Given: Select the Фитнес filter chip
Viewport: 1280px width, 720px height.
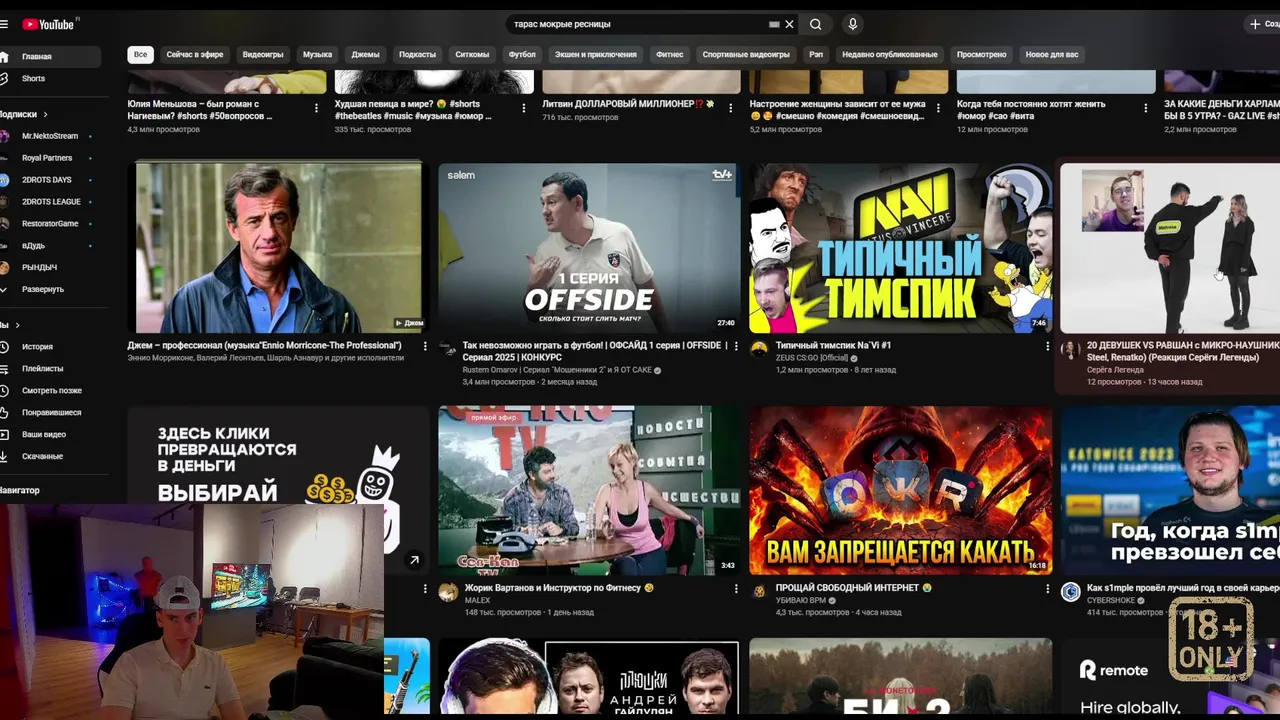Looking at the screenshot, I should tap(670, 55).
